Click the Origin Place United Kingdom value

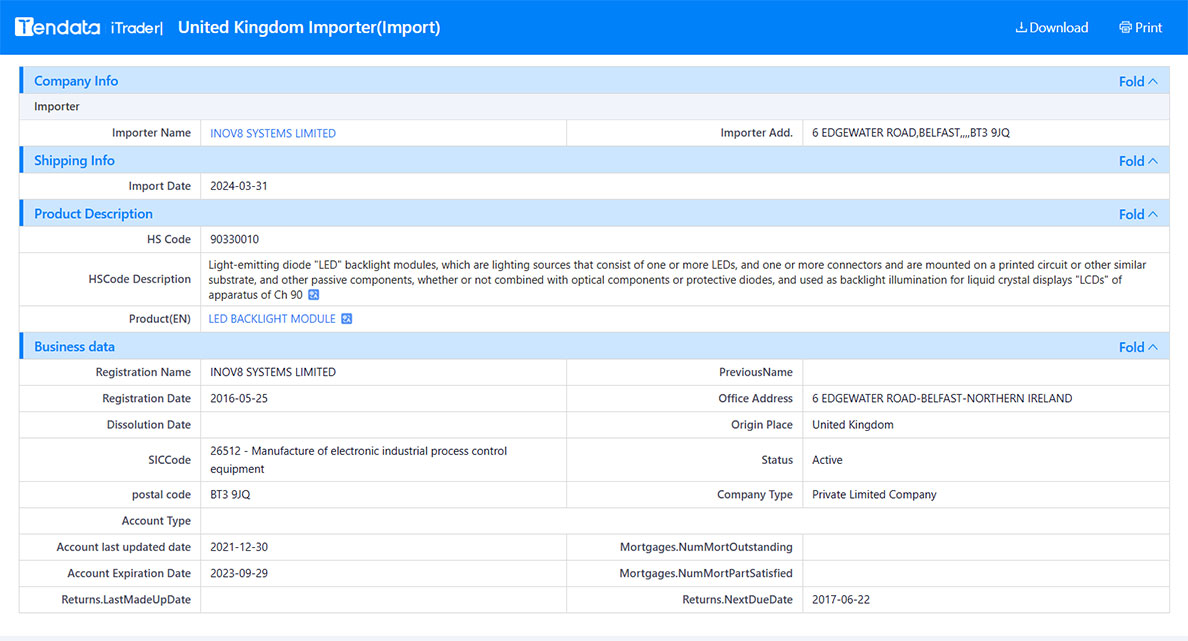tap(852, 425)
